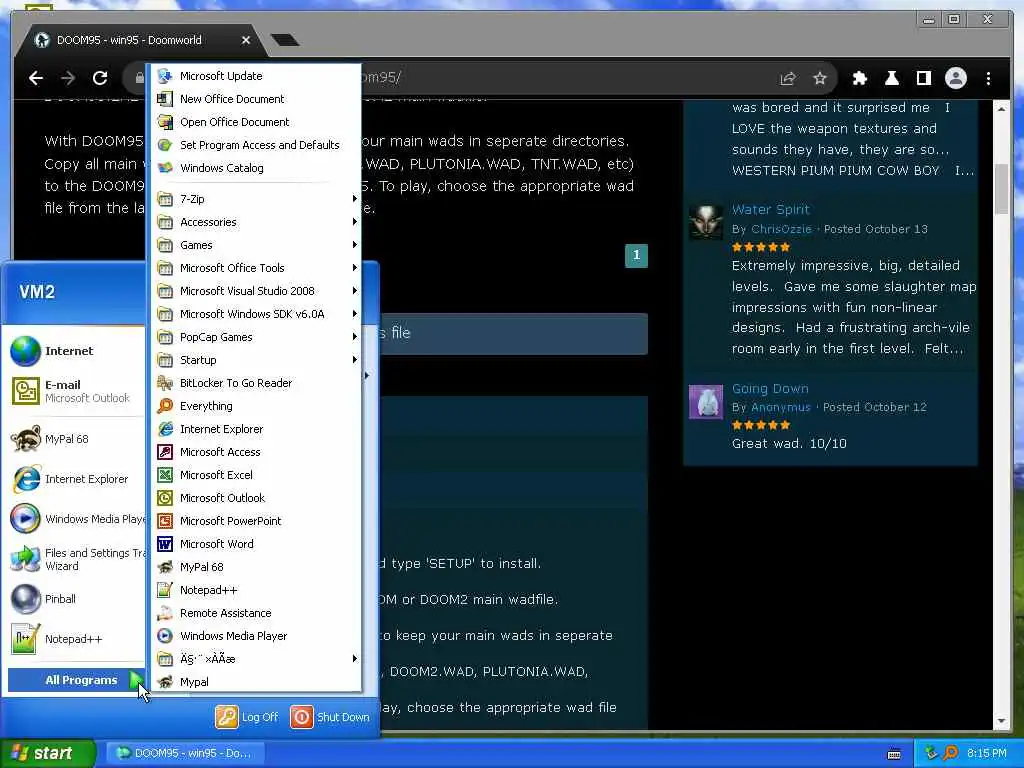Expand the PopCap Games folder

[257, 337]
